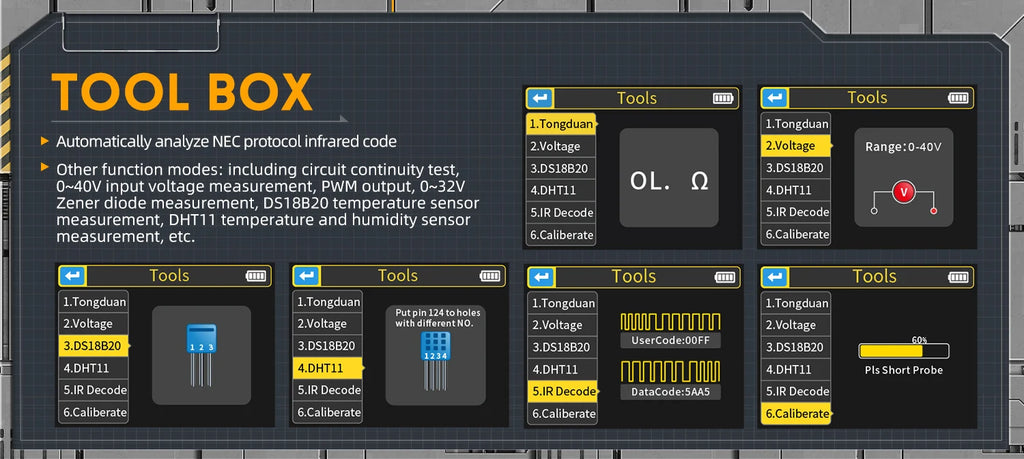The image size is (1024, 459).
Task: Click battery icon on the Pls Short Probe screen
Action: (x=958, y=277)
